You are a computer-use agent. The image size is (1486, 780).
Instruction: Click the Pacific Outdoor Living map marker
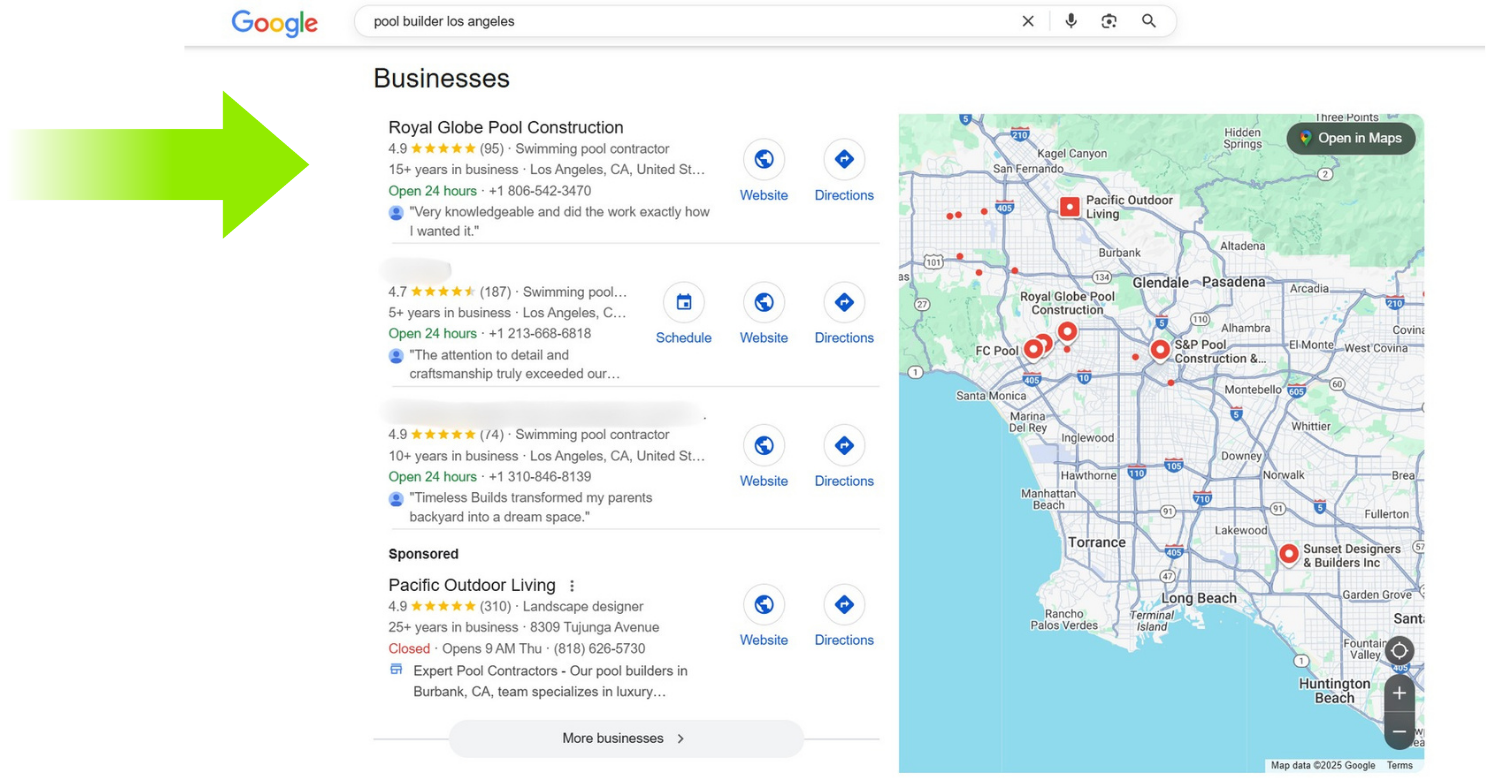(1069, 207)
